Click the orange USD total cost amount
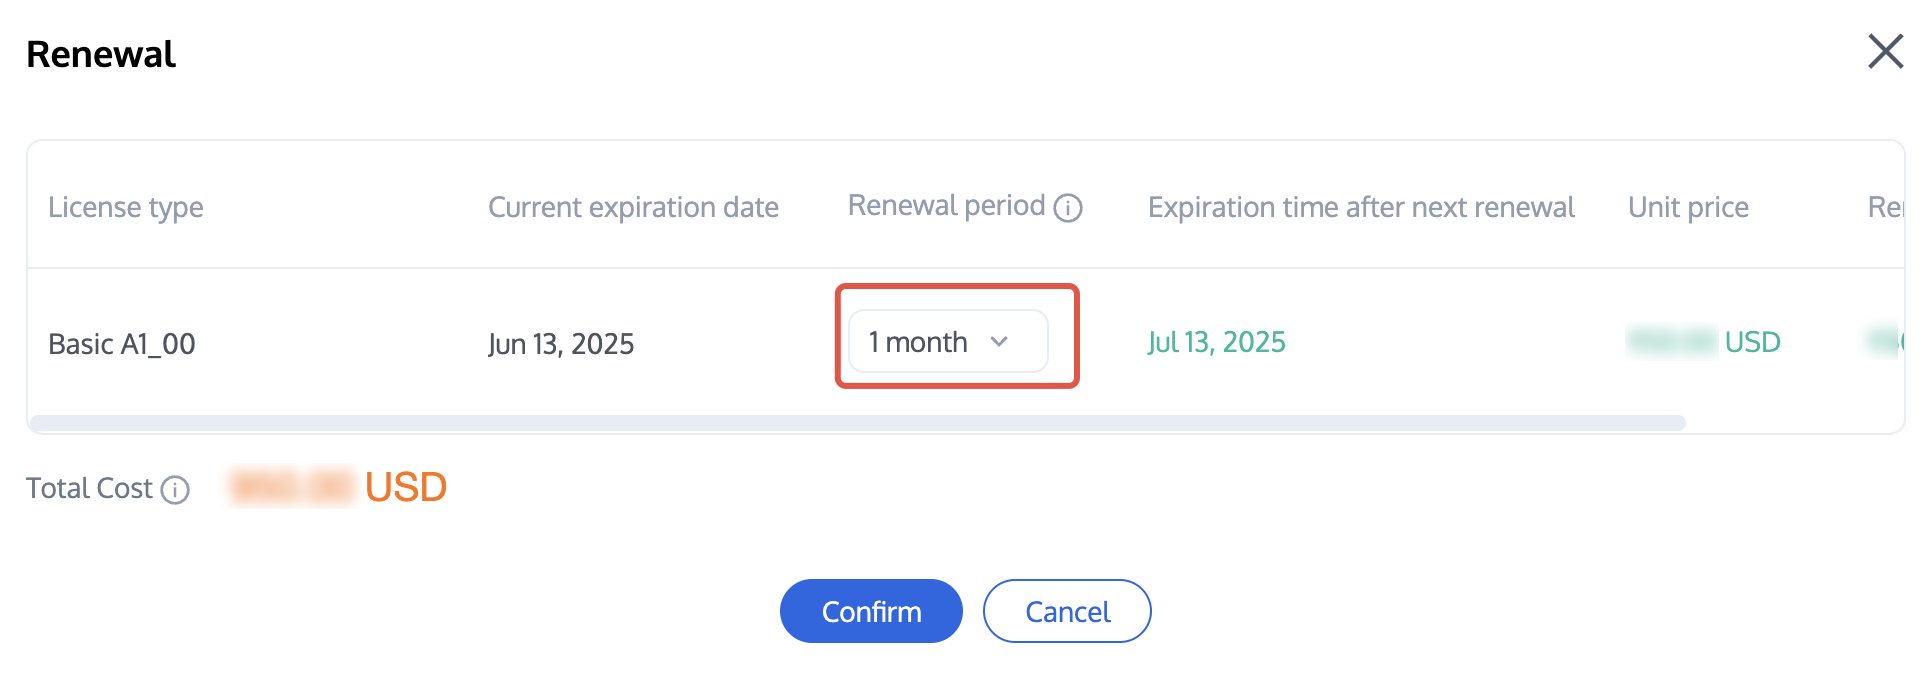The width and height of the screenshot is (1924, 678). pyautogui.click(x=339, y=488)
